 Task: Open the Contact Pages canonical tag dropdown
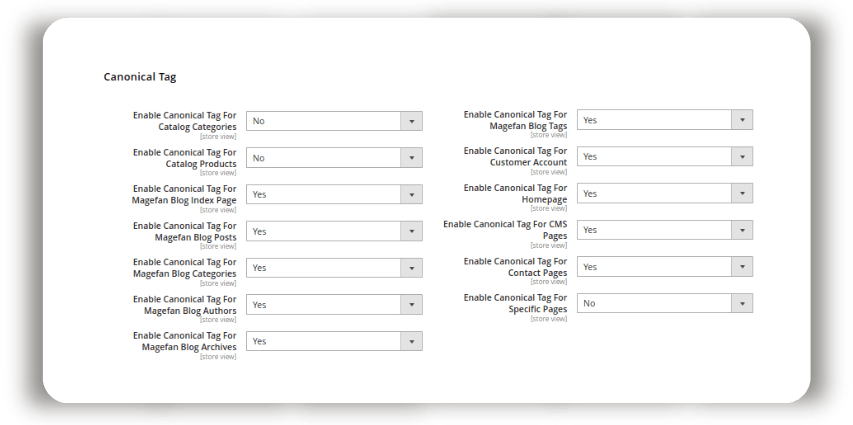665,267
